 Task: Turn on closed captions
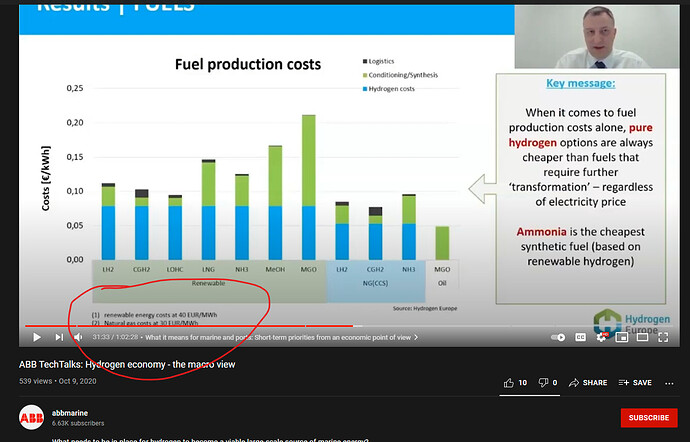[x=580, y=337]
